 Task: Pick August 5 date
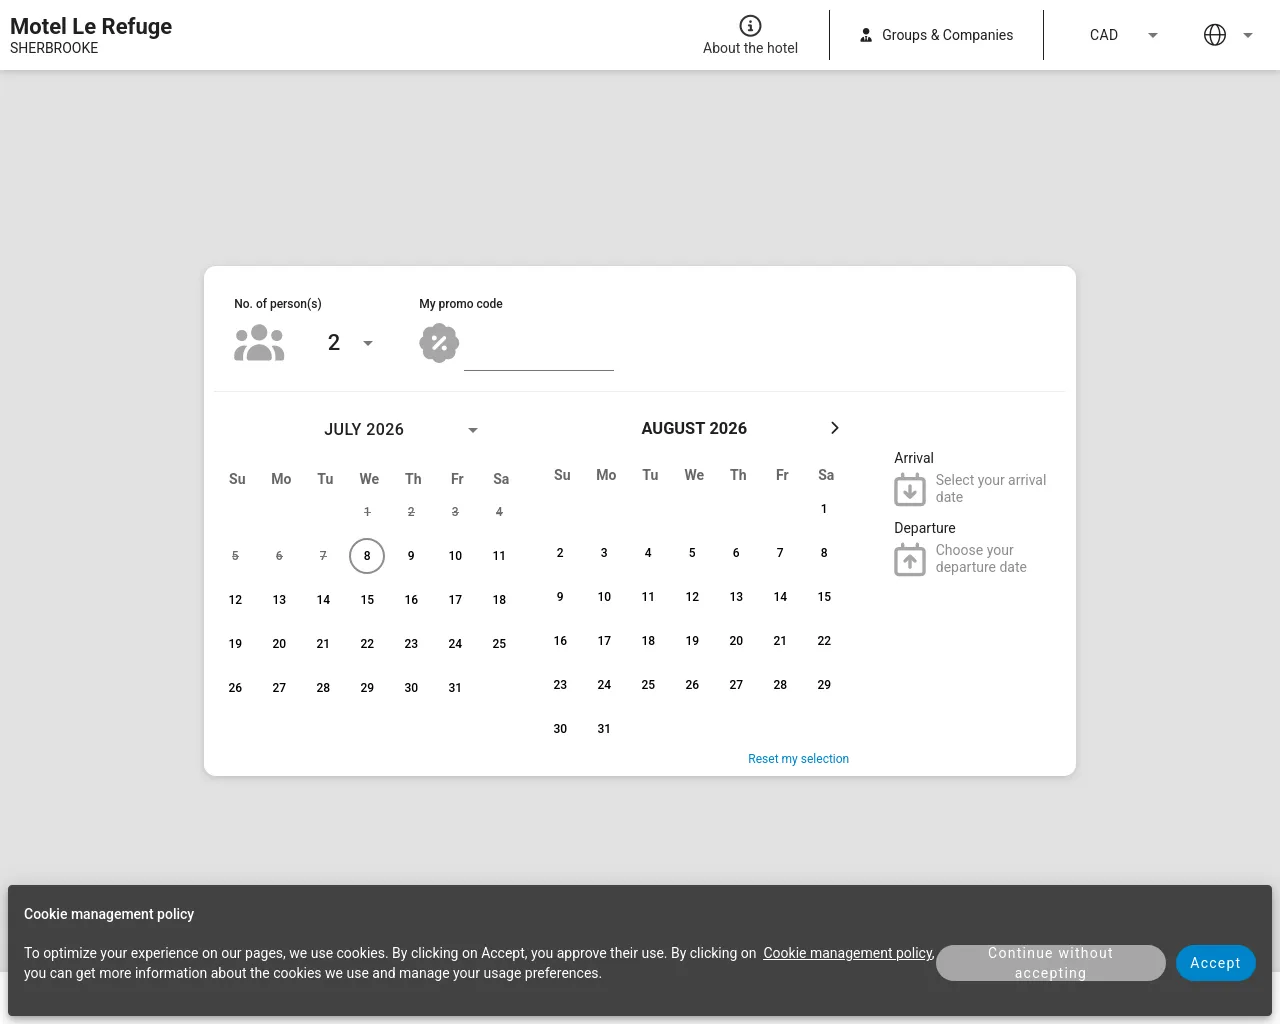pos(692,553)
